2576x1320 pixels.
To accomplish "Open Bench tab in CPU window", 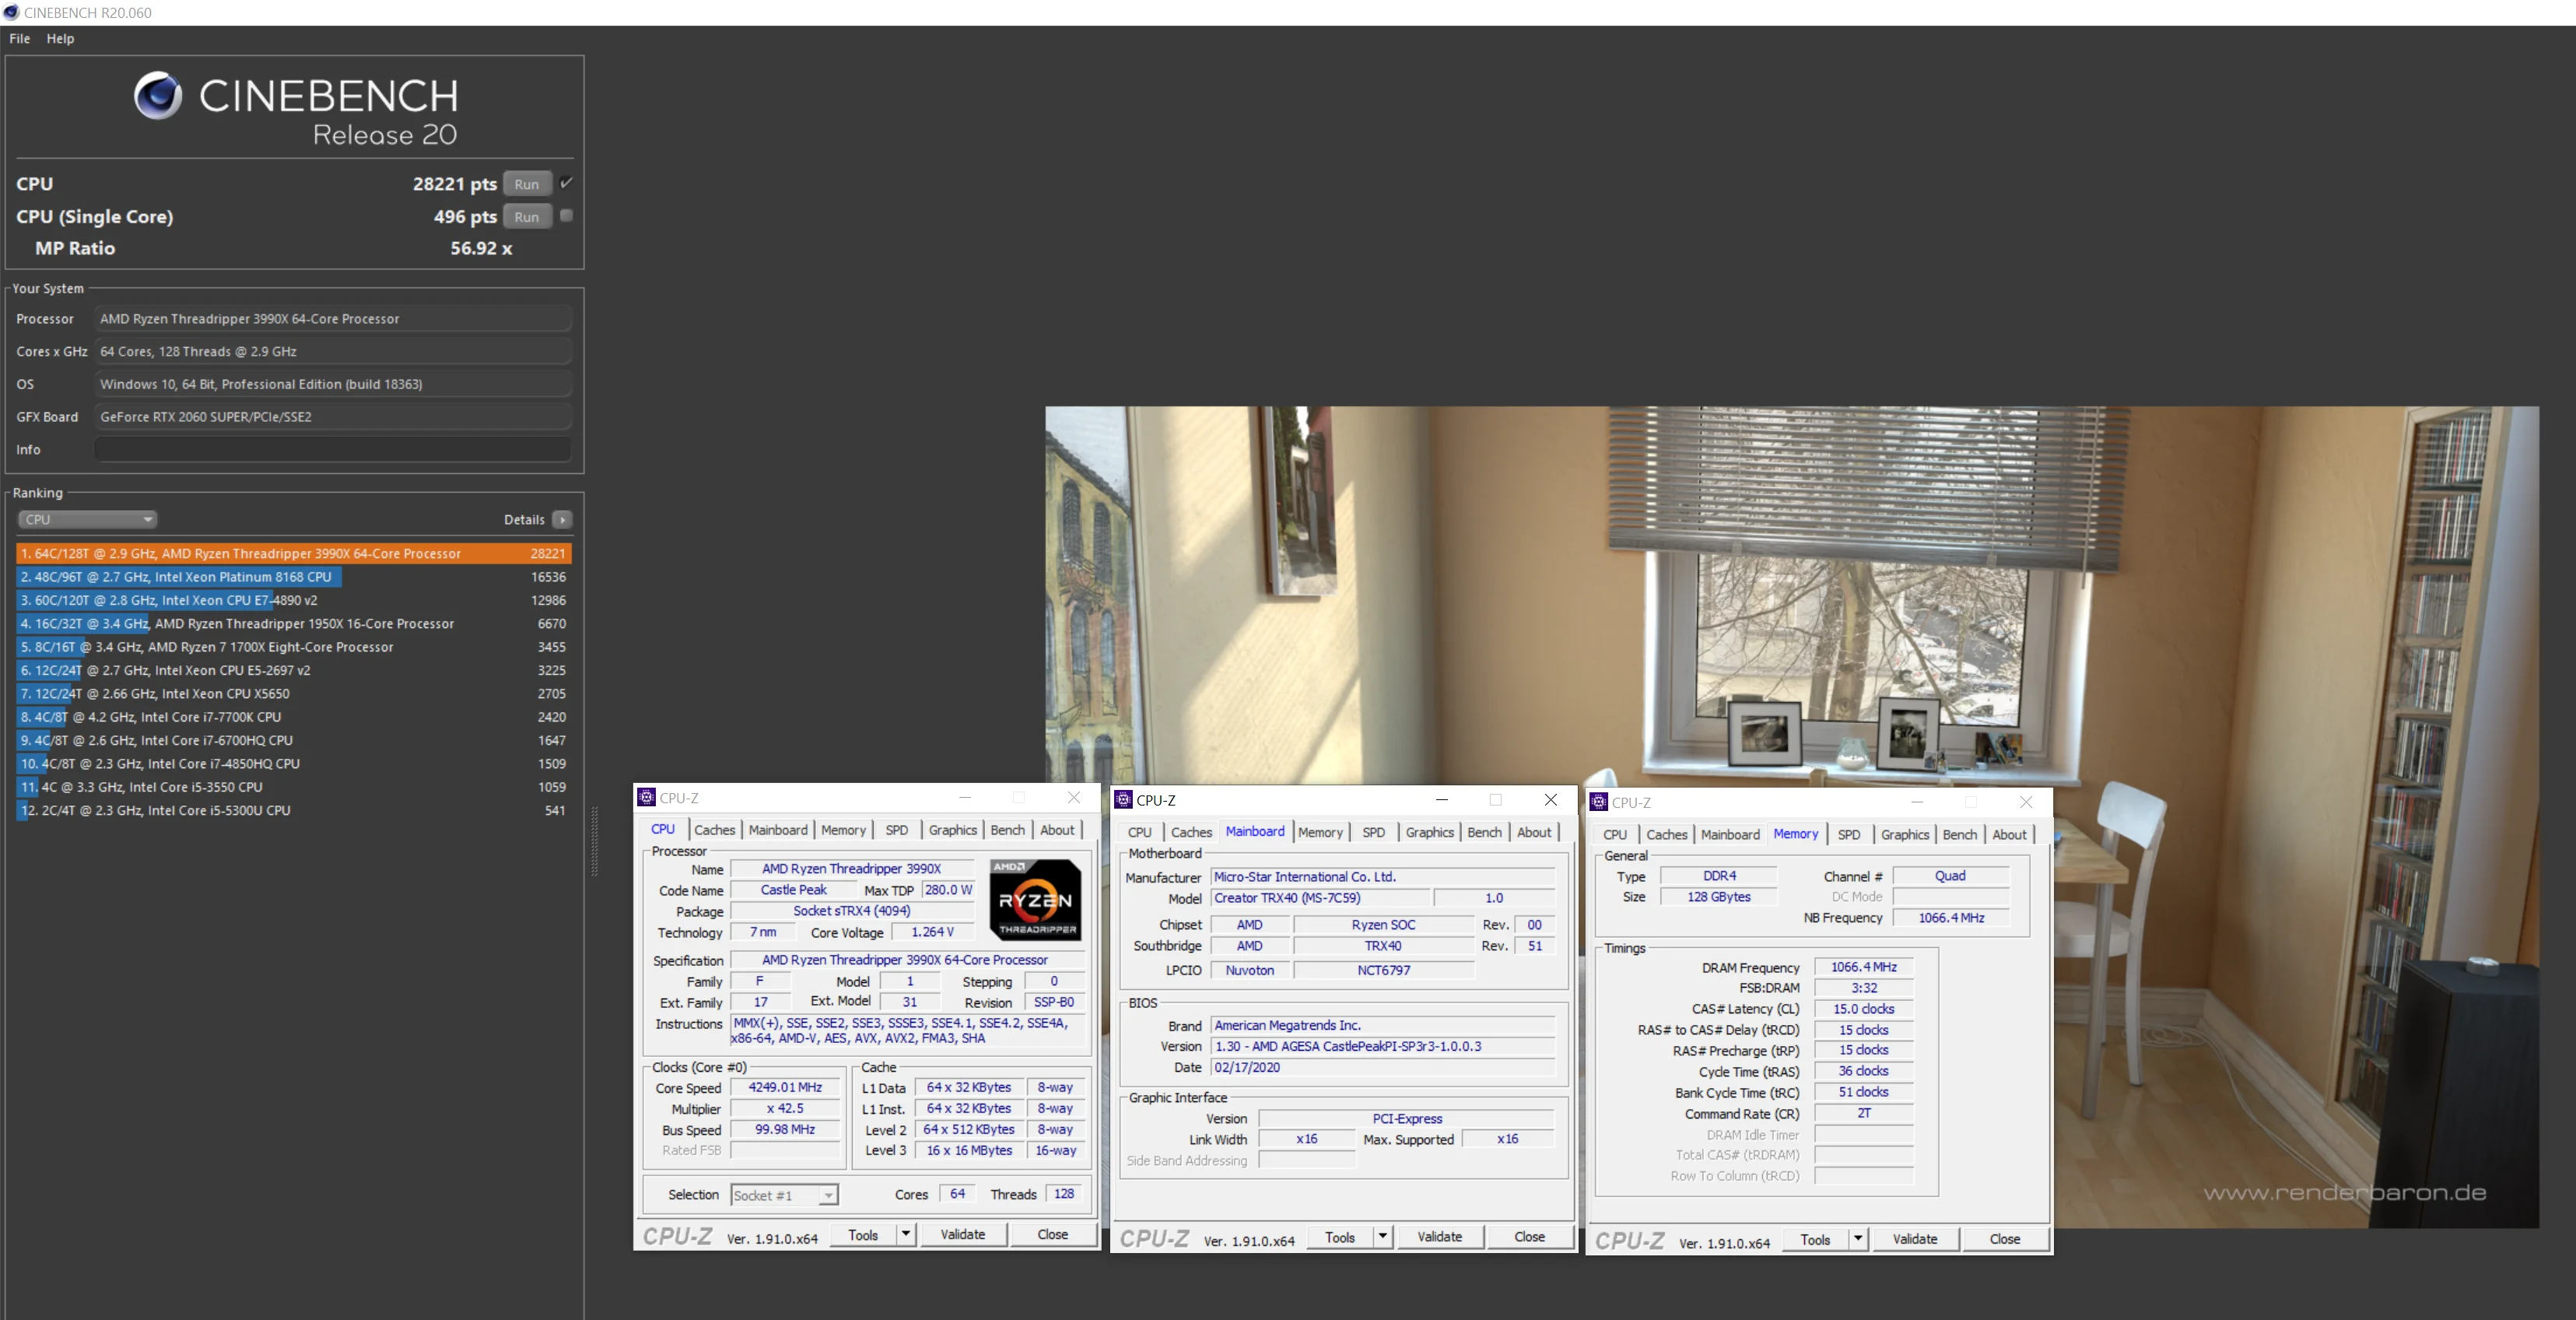I will [1007, 830].
